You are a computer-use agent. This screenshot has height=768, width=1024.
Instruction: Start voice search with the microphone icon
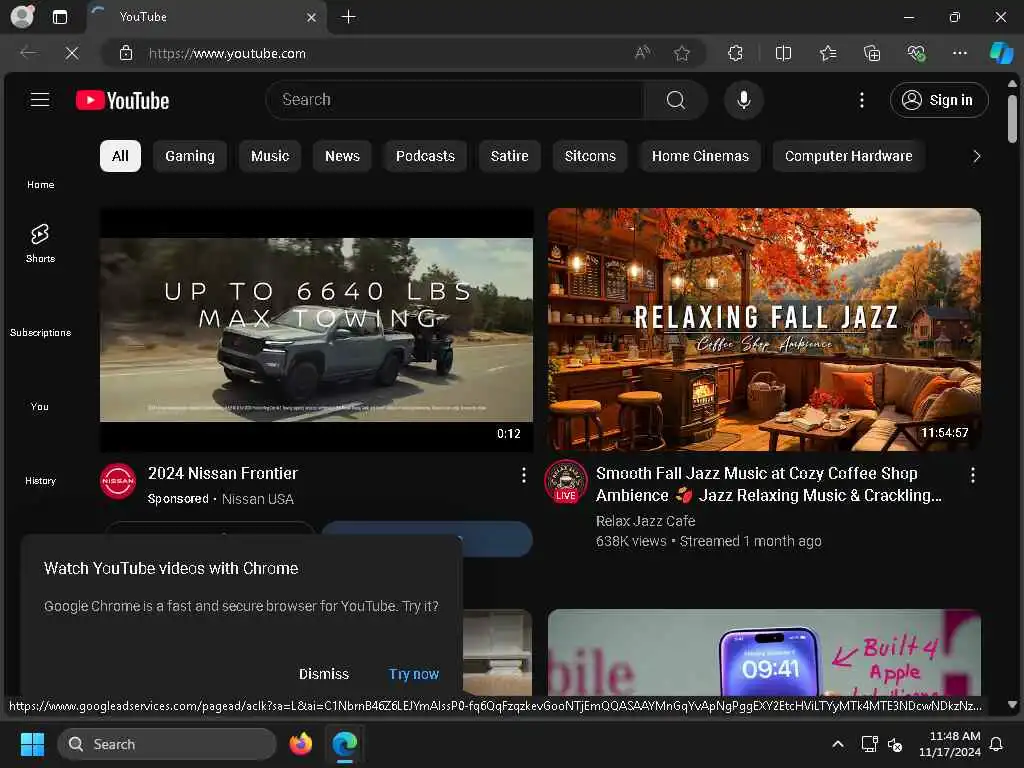[x=743, y=100]
